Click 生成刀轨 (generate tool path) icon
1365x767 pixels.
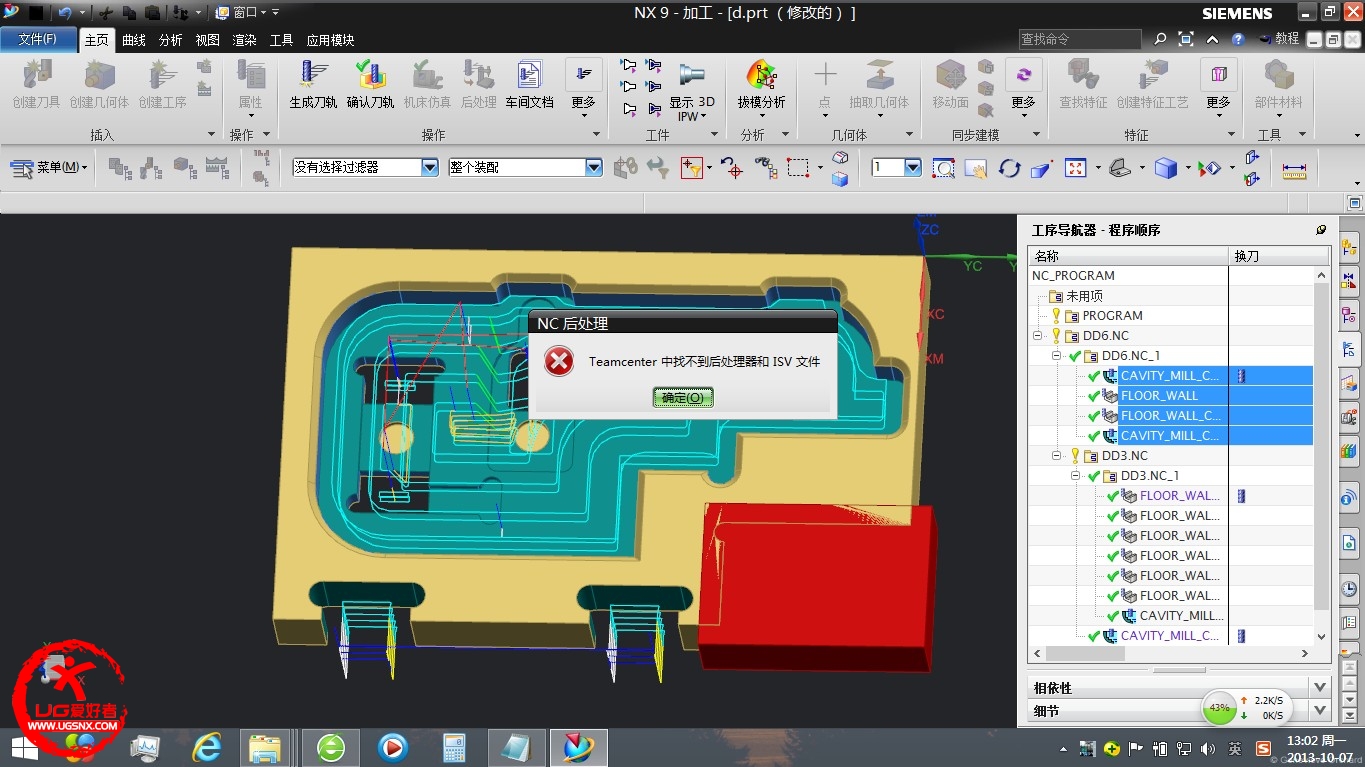click(x=313, y=84)
